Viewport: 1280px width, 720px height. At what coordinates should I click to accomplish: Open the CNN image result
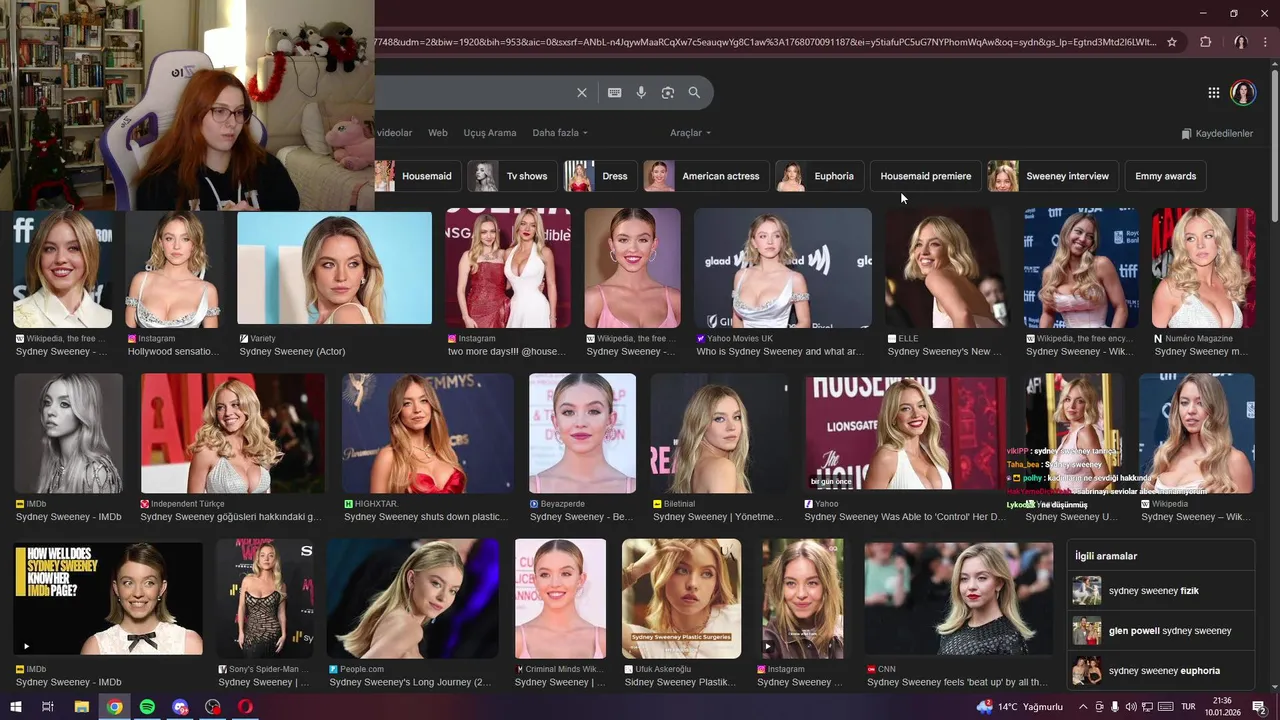[x=958, y=598]
